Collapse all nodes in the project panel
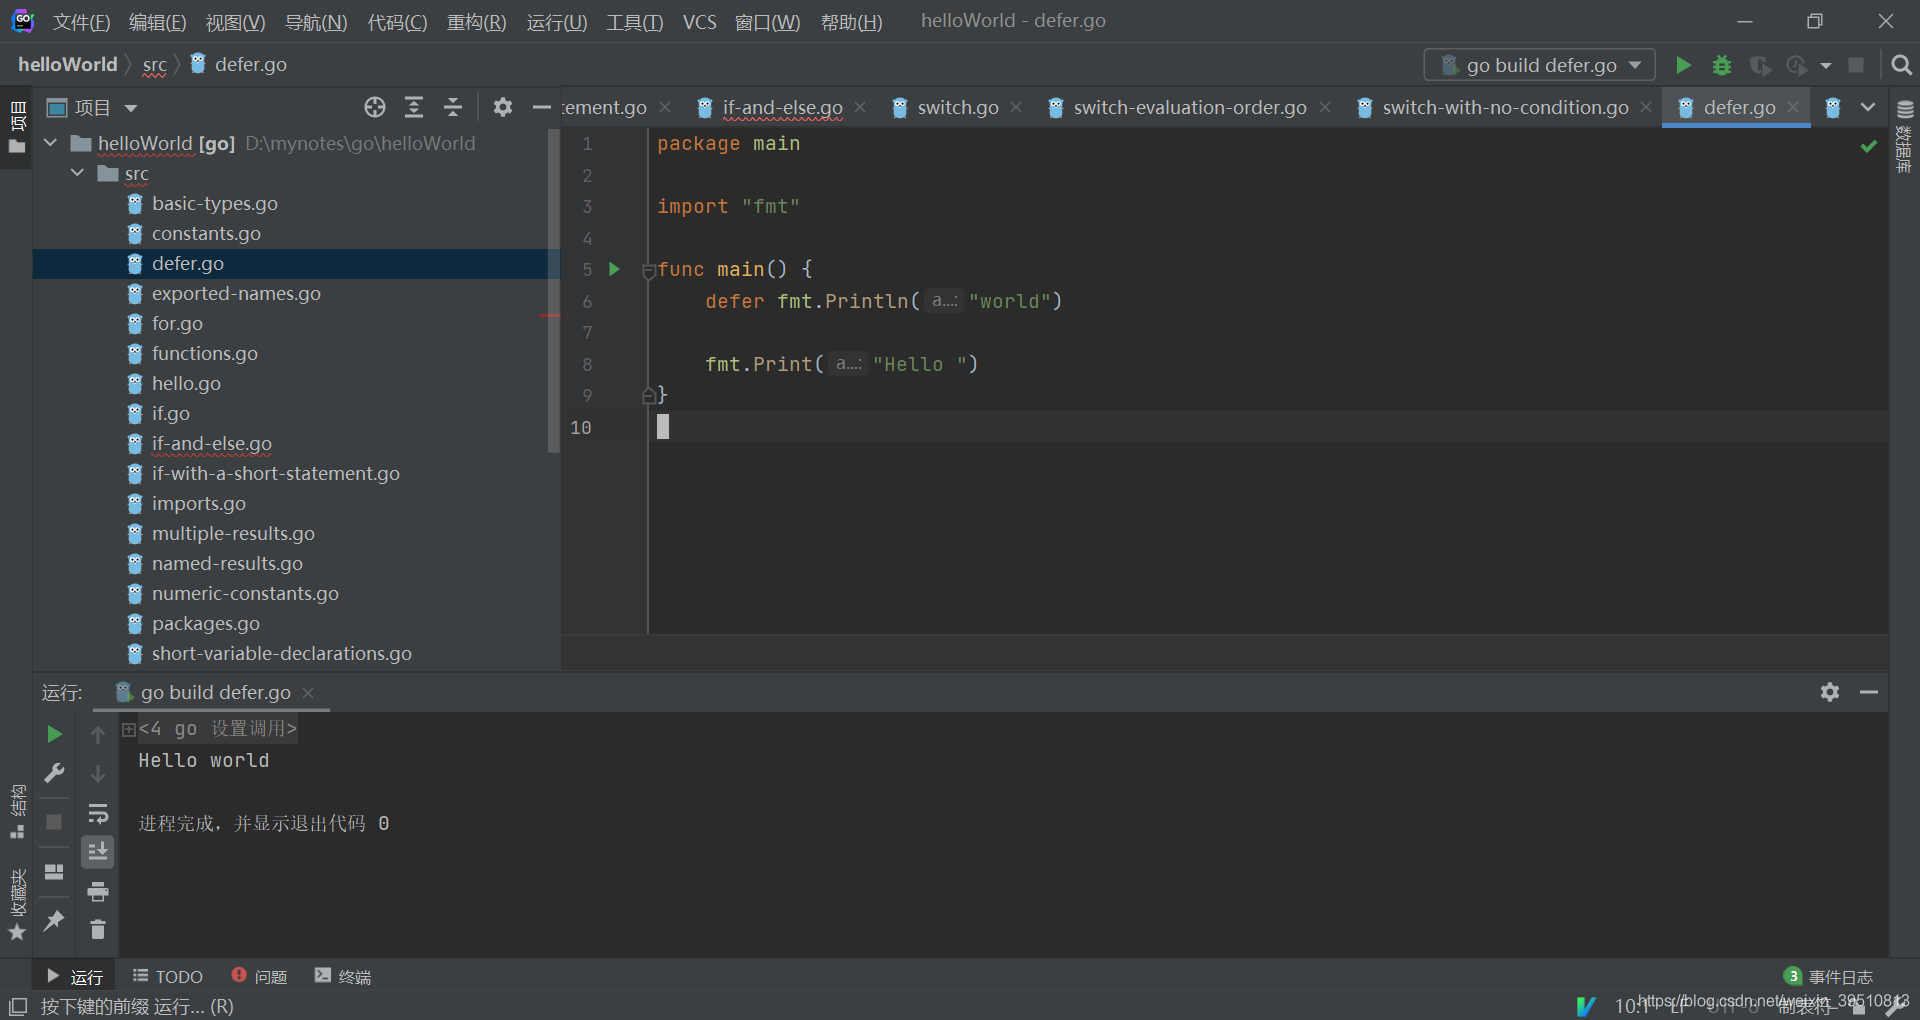The image size is (1920, 1020). tap(453, 107)
